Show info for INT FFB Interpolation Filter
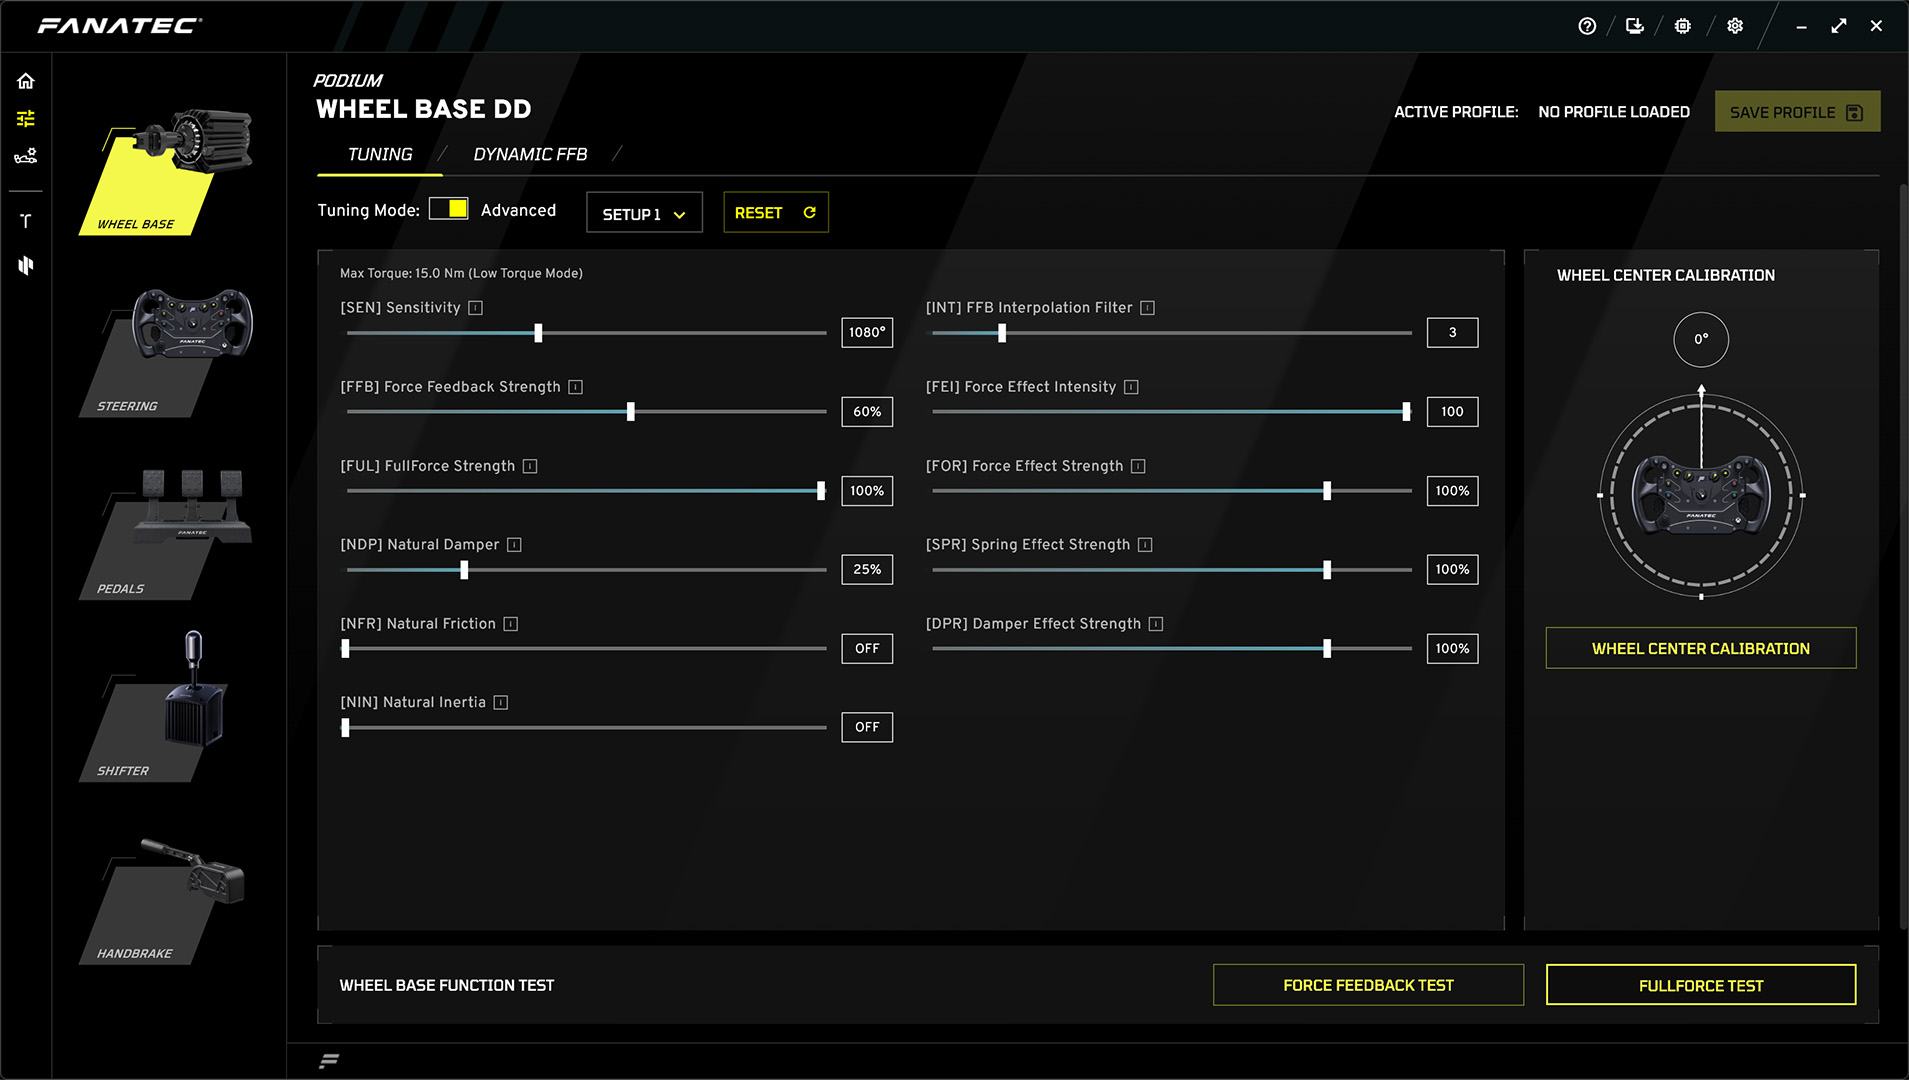Screen dimensions: 1909x1080 [1148, 308]
